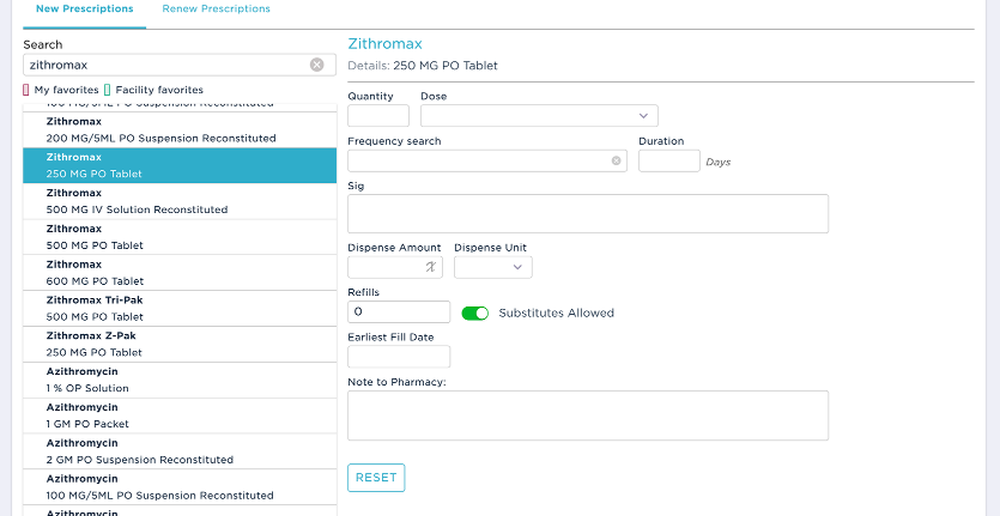Click the Dispense Amount calculation icon
The image size is (1000, 516).
pos(431,267)
